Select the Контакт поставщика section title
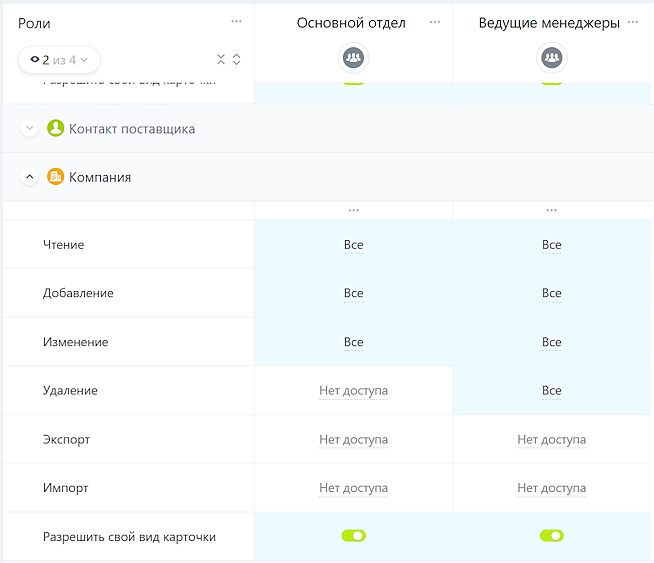 [132, 129]
